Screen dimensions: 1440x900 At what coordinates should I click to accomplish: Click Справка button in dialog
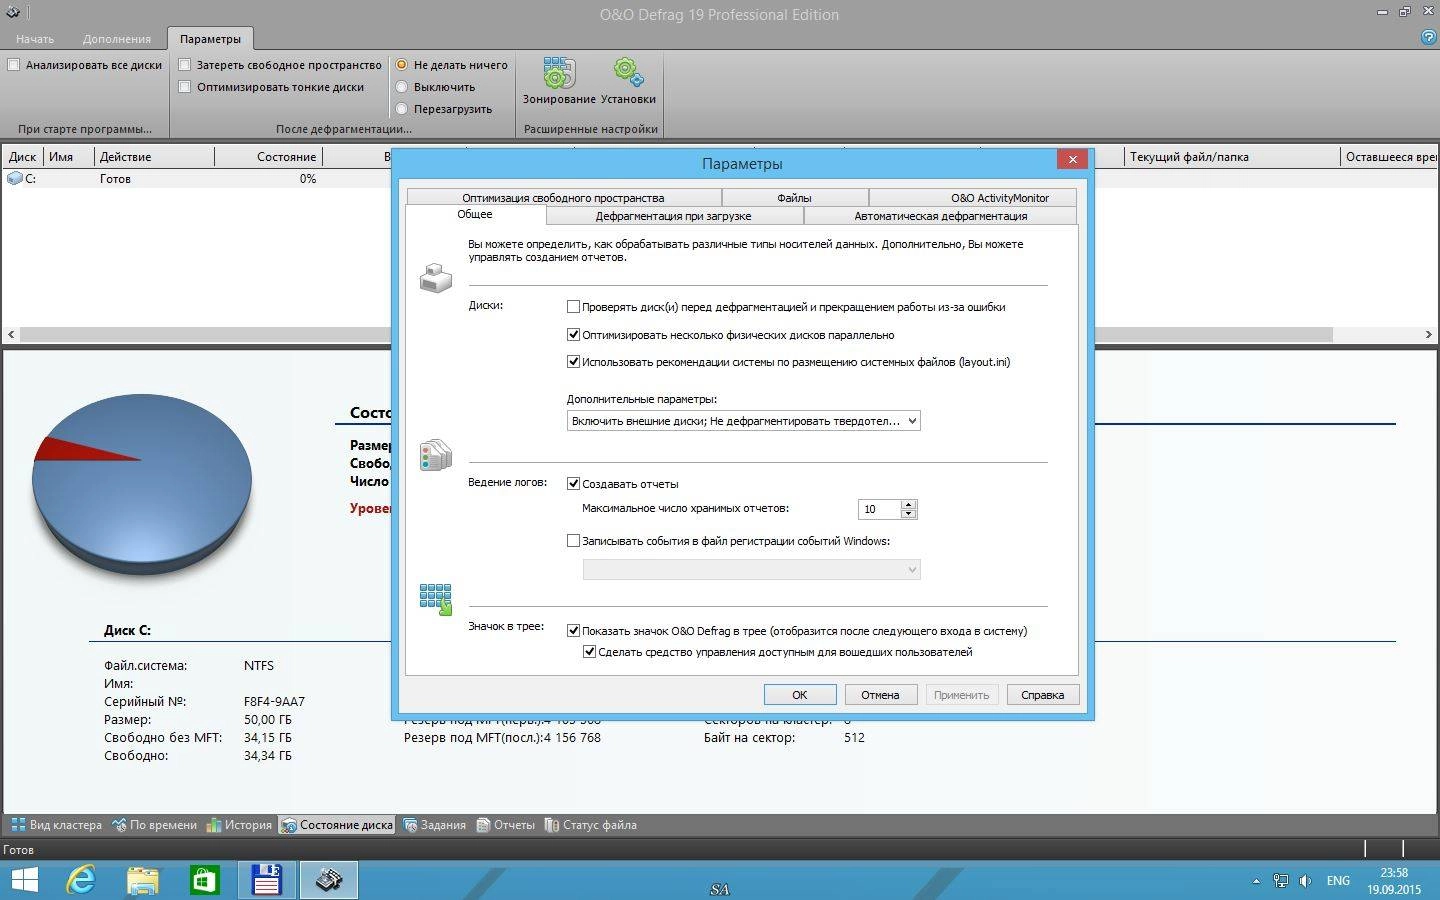tap(1042, 695)
